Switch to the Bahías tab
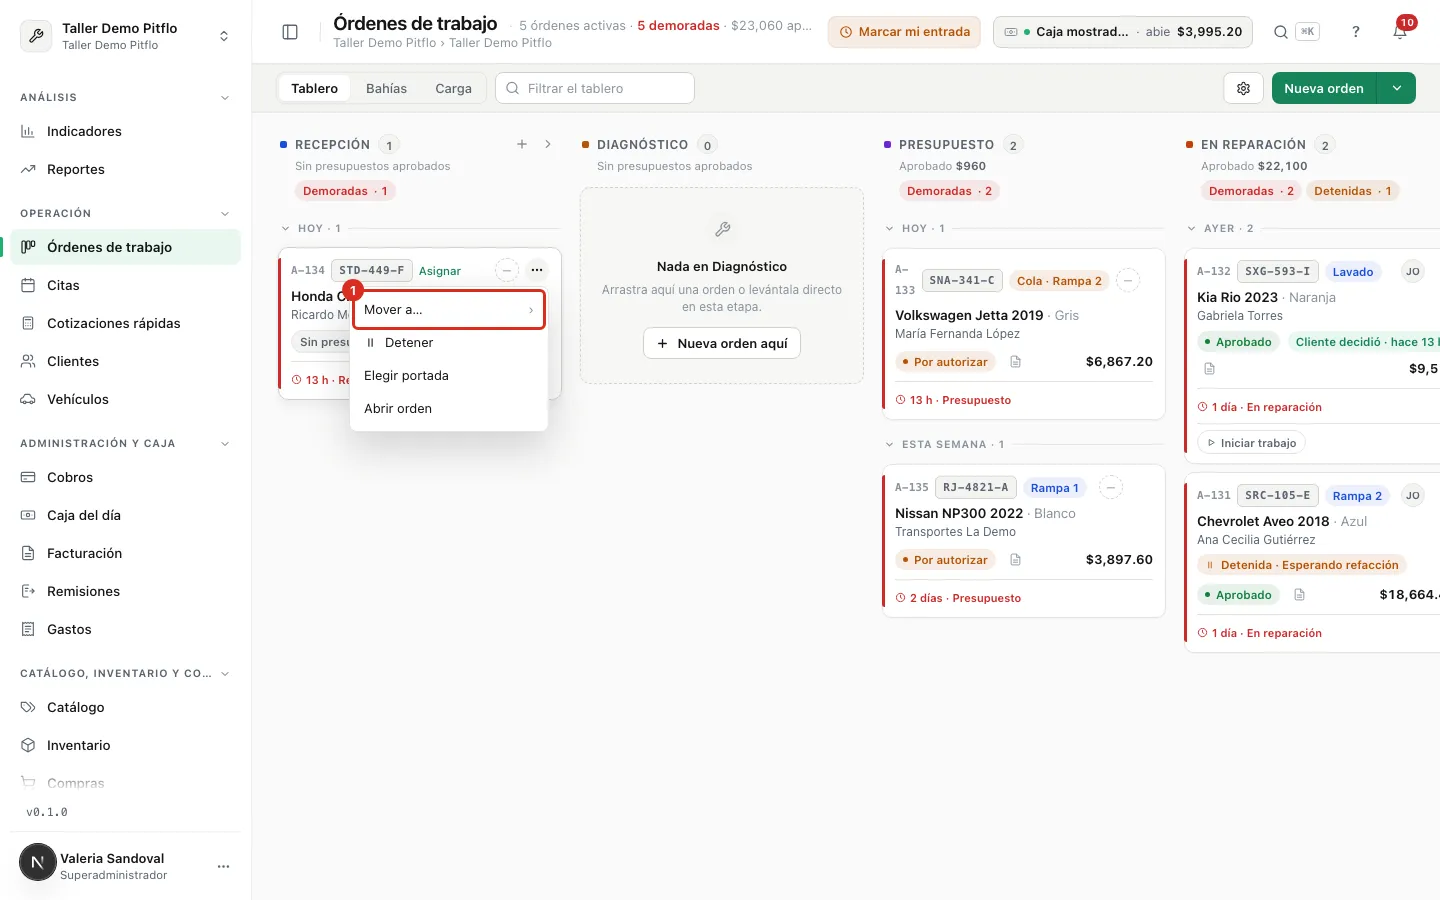The width and height of the screenshot is (1440, 900). (x=386, y=88)
